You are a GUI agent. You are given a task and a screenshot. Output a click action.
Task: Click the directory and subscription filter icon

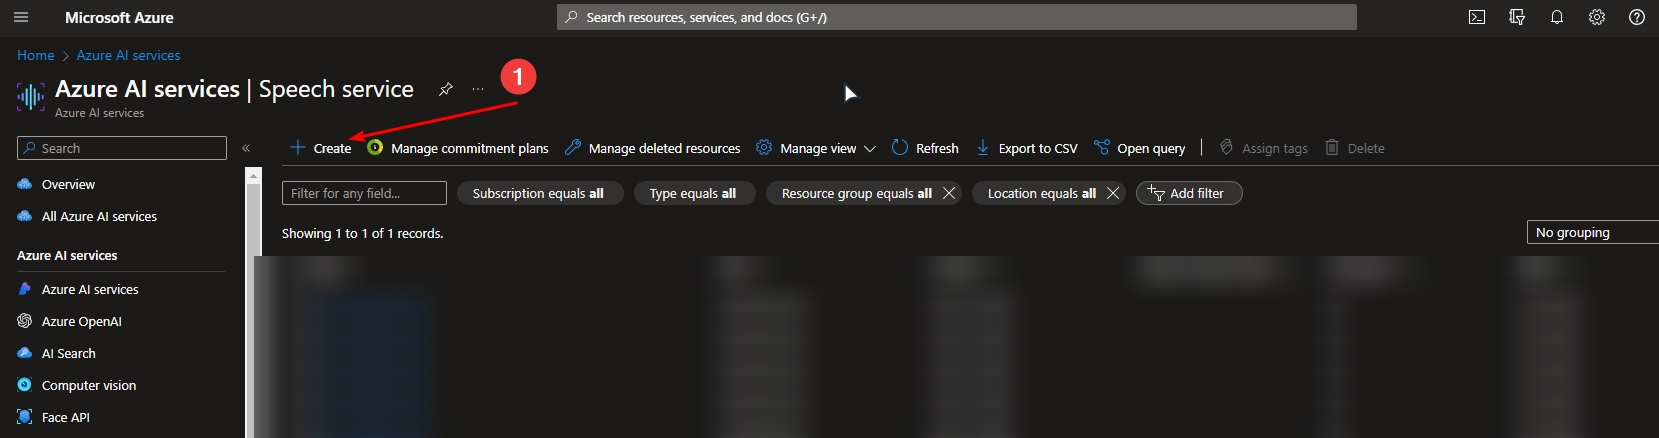pos(1516,17)
